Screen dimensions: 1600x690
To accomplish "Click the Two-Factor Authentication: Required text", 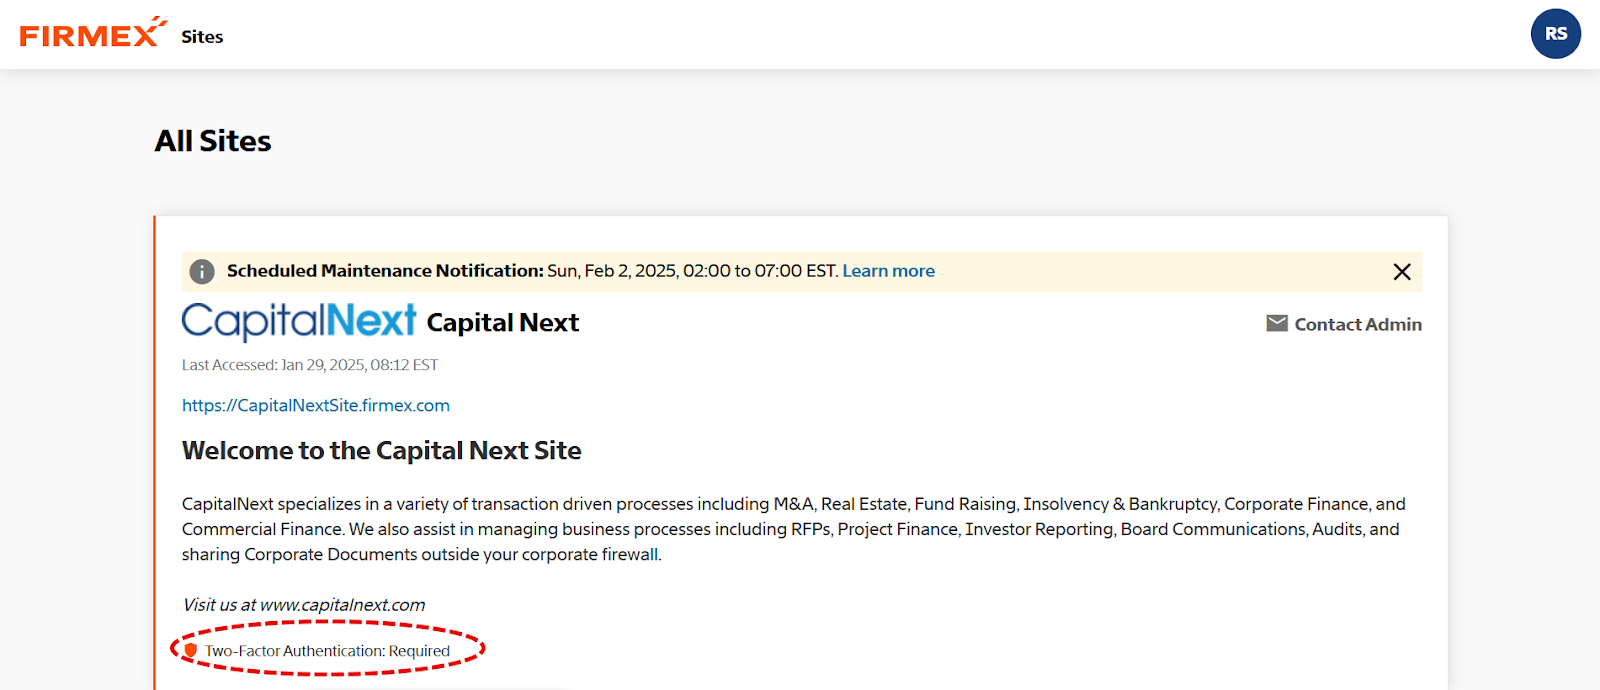I will (x=327, y=651).
